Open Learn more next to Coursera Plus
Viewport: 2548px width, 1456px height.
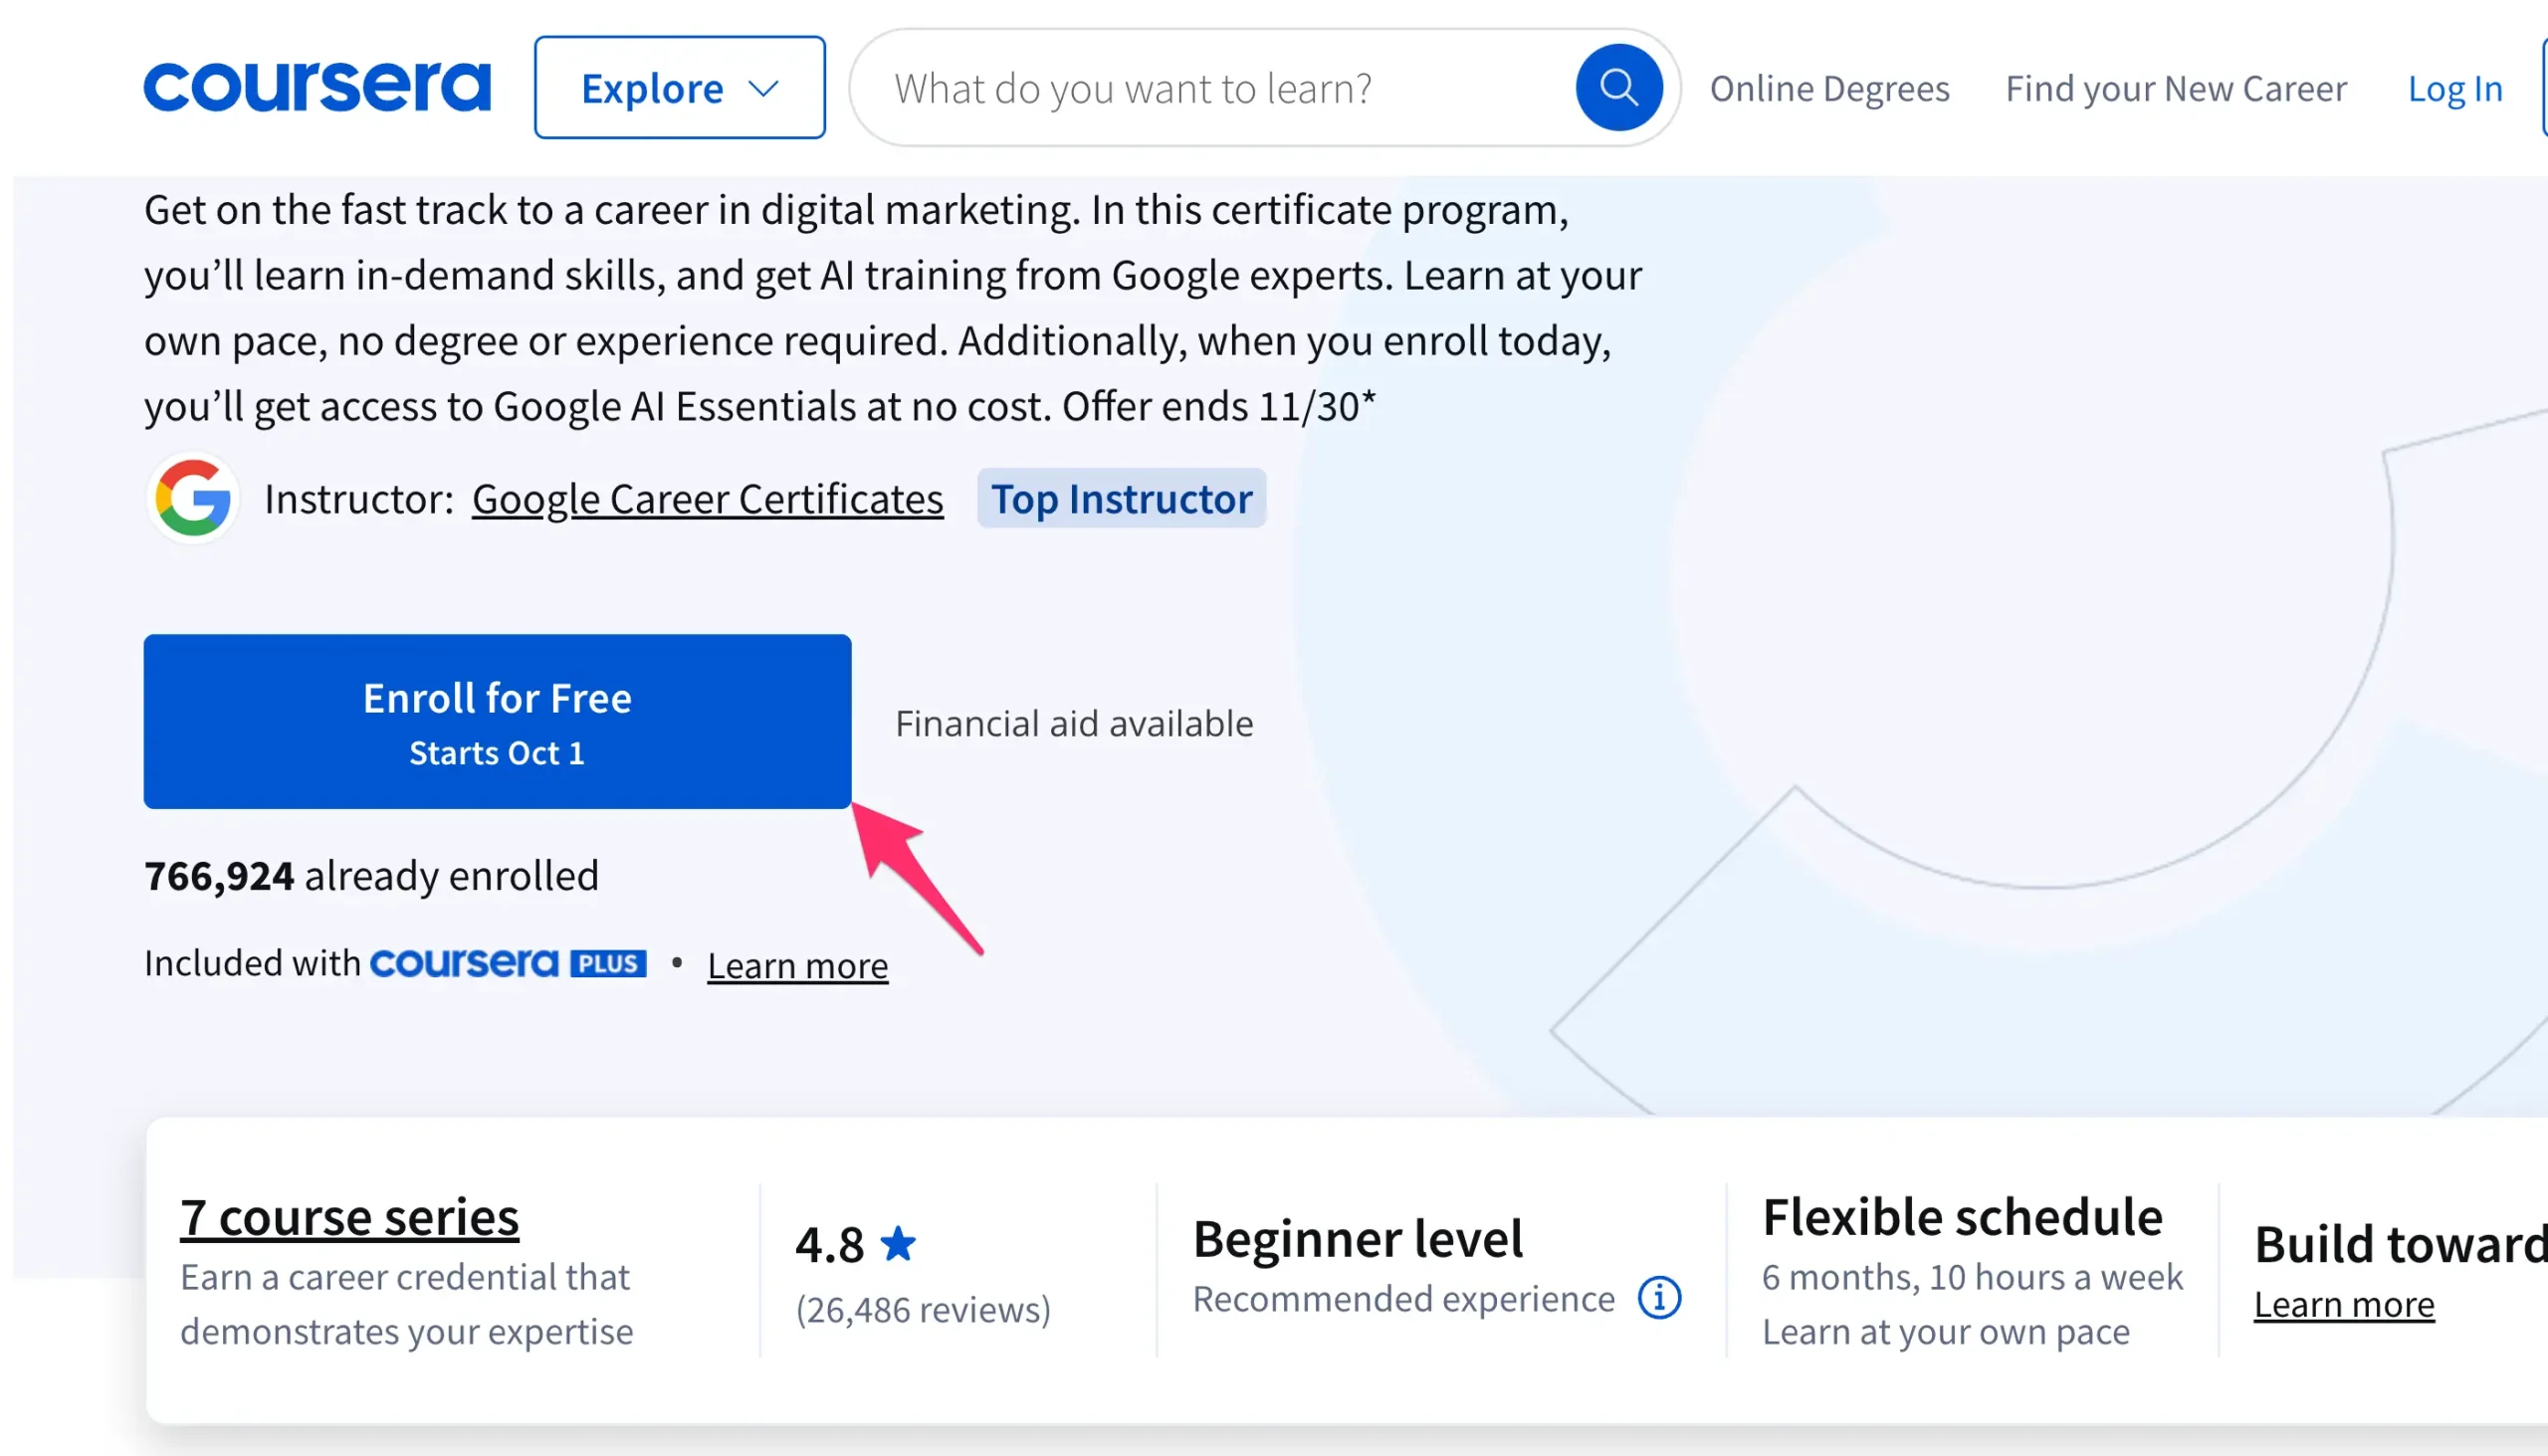point(797,965)
